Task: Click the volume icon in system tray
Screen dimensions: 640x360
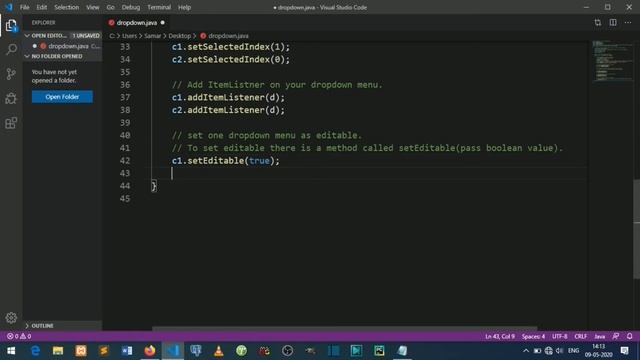Action: [560, 351]
